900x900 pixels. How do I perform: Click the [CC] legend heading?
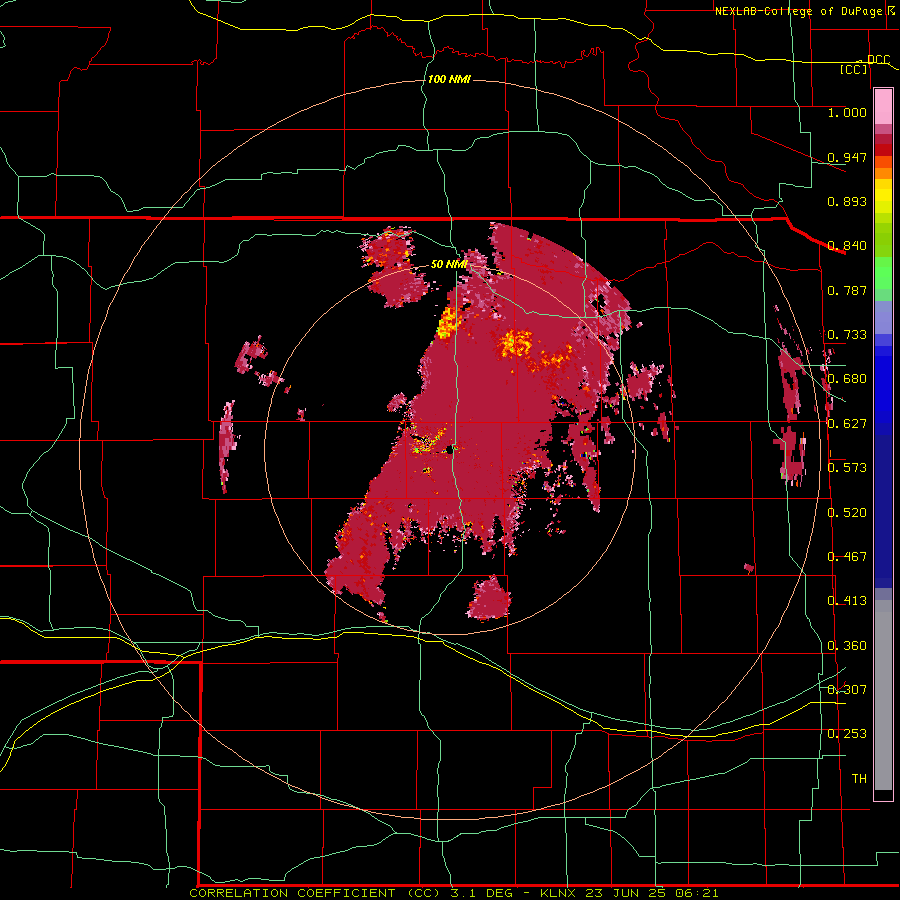(854, 69)
